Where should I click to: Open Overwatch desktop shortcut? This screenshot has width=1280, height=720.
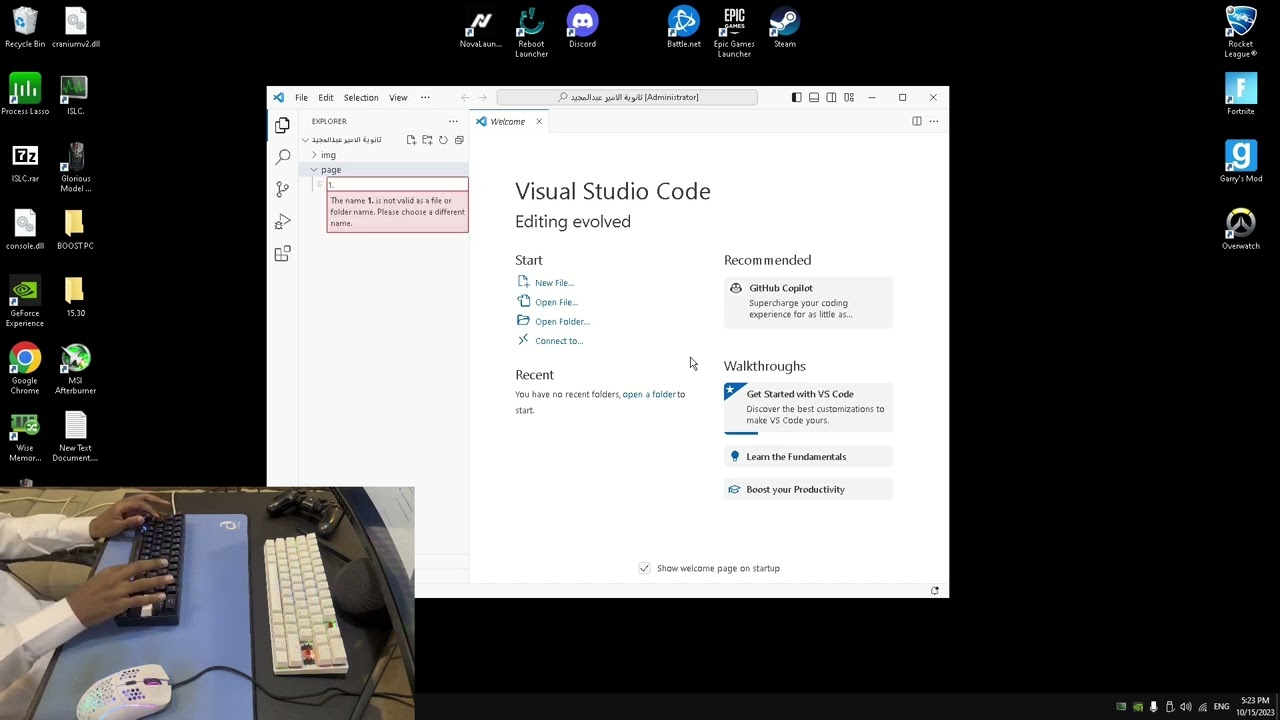coord(1241,229)
